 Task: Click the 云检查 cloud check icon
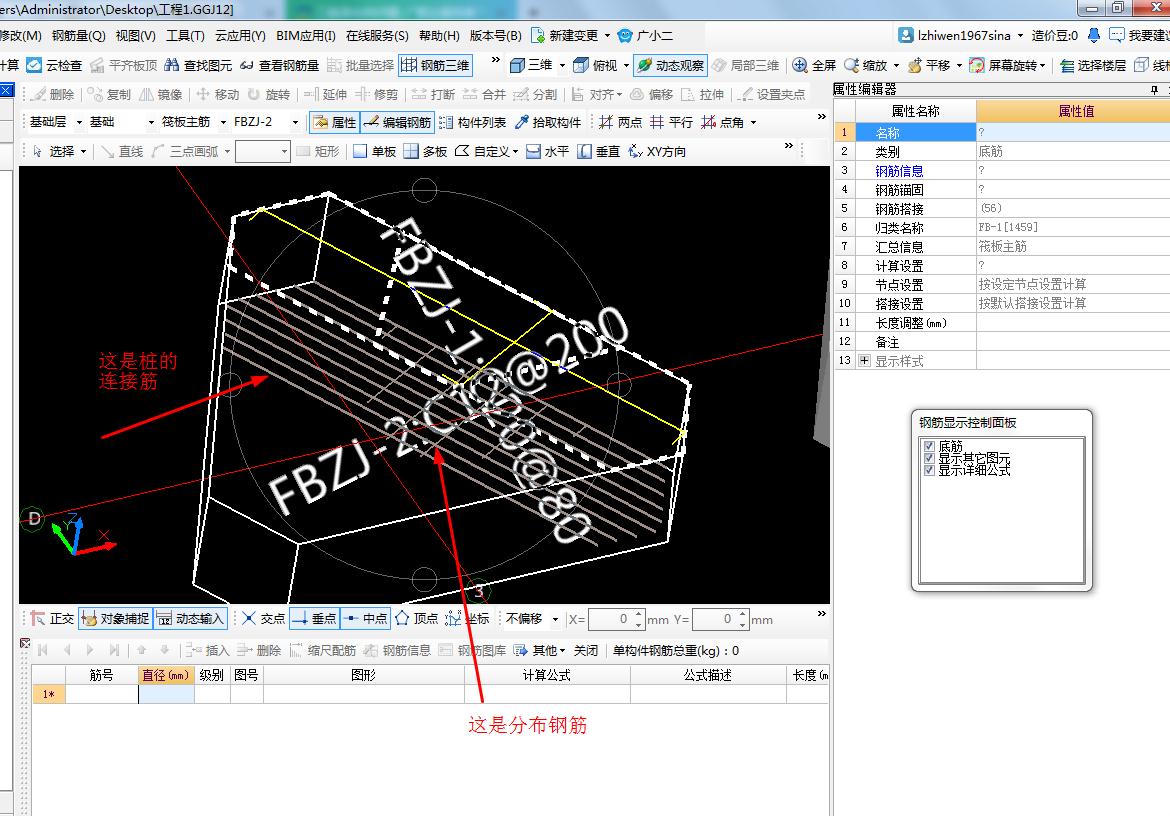pyautogui.click(x=34, y=65)
